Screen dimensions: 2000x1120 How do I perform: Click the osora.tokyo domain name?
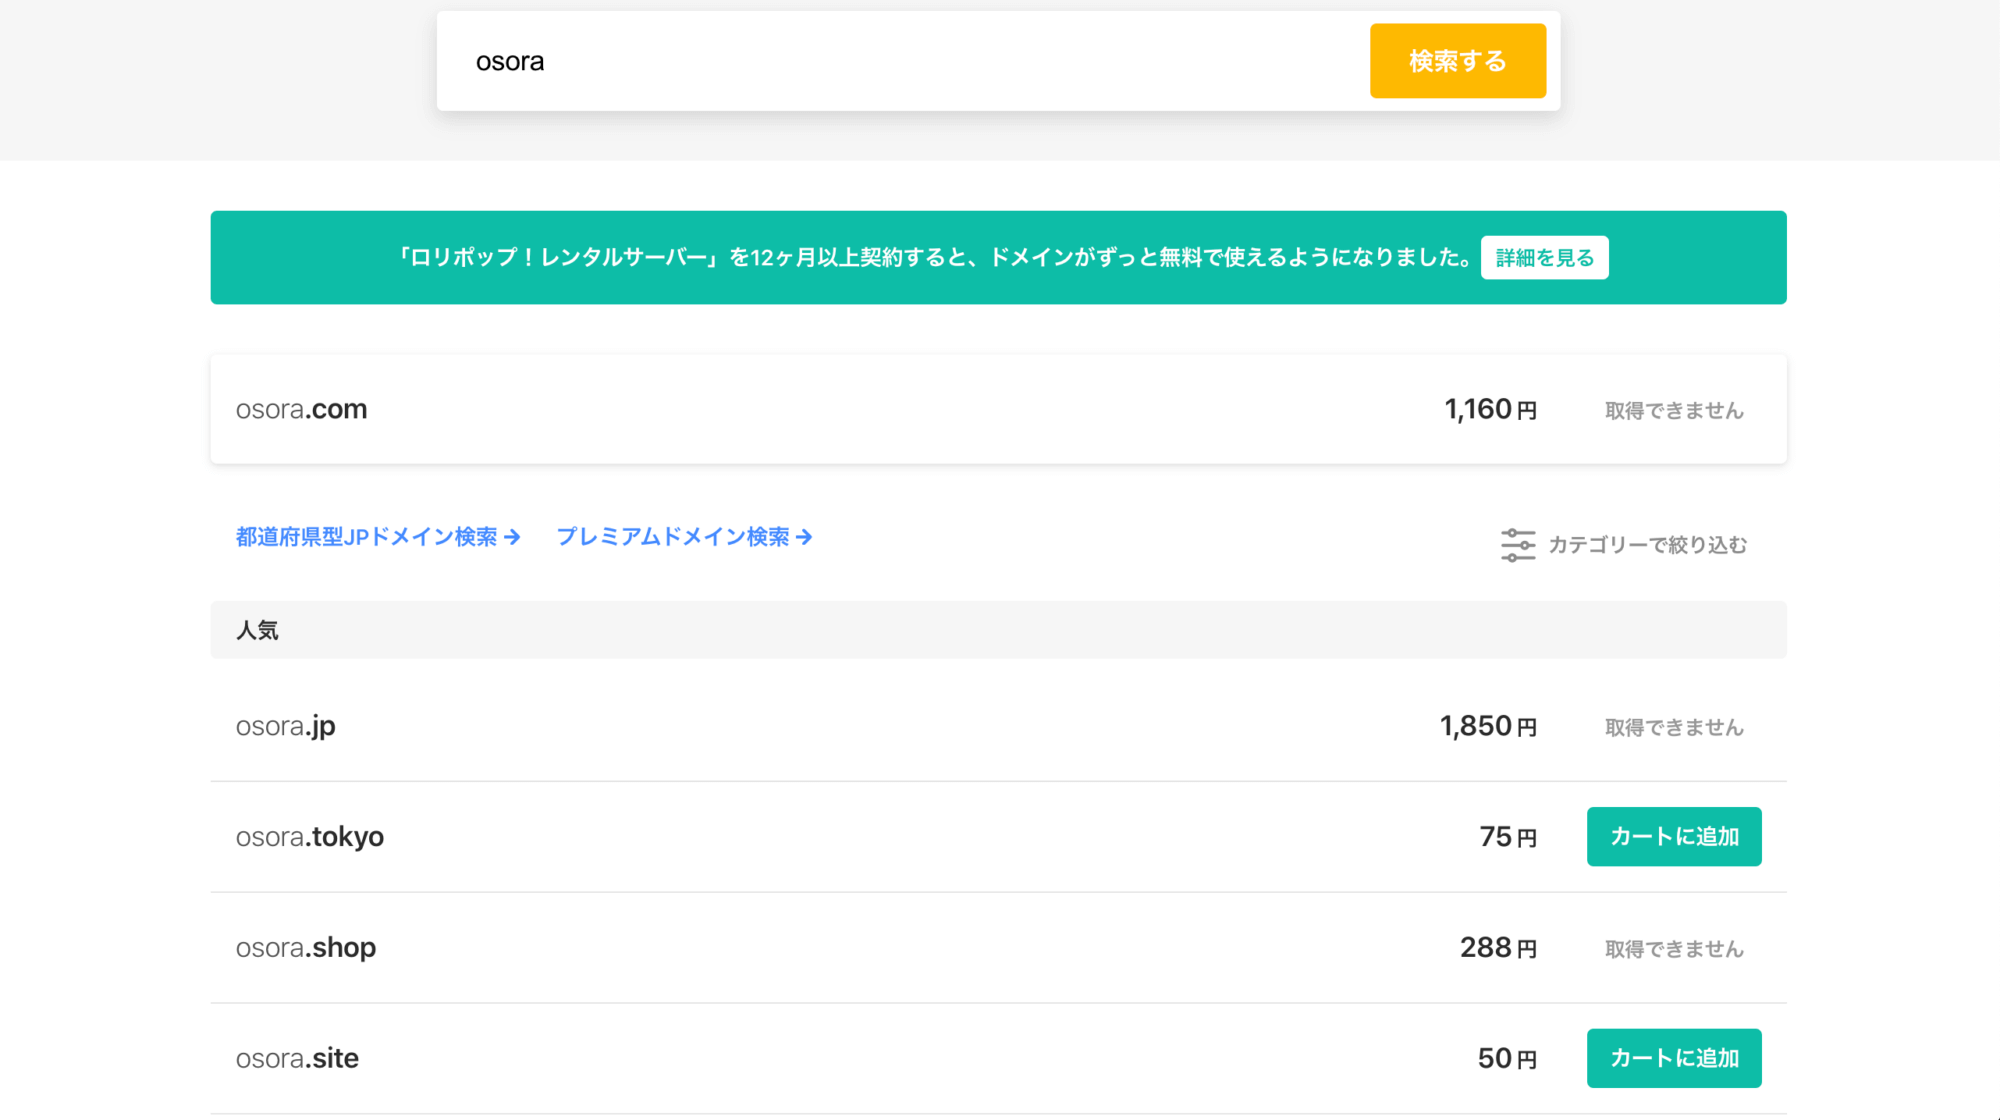click(310, 837)
